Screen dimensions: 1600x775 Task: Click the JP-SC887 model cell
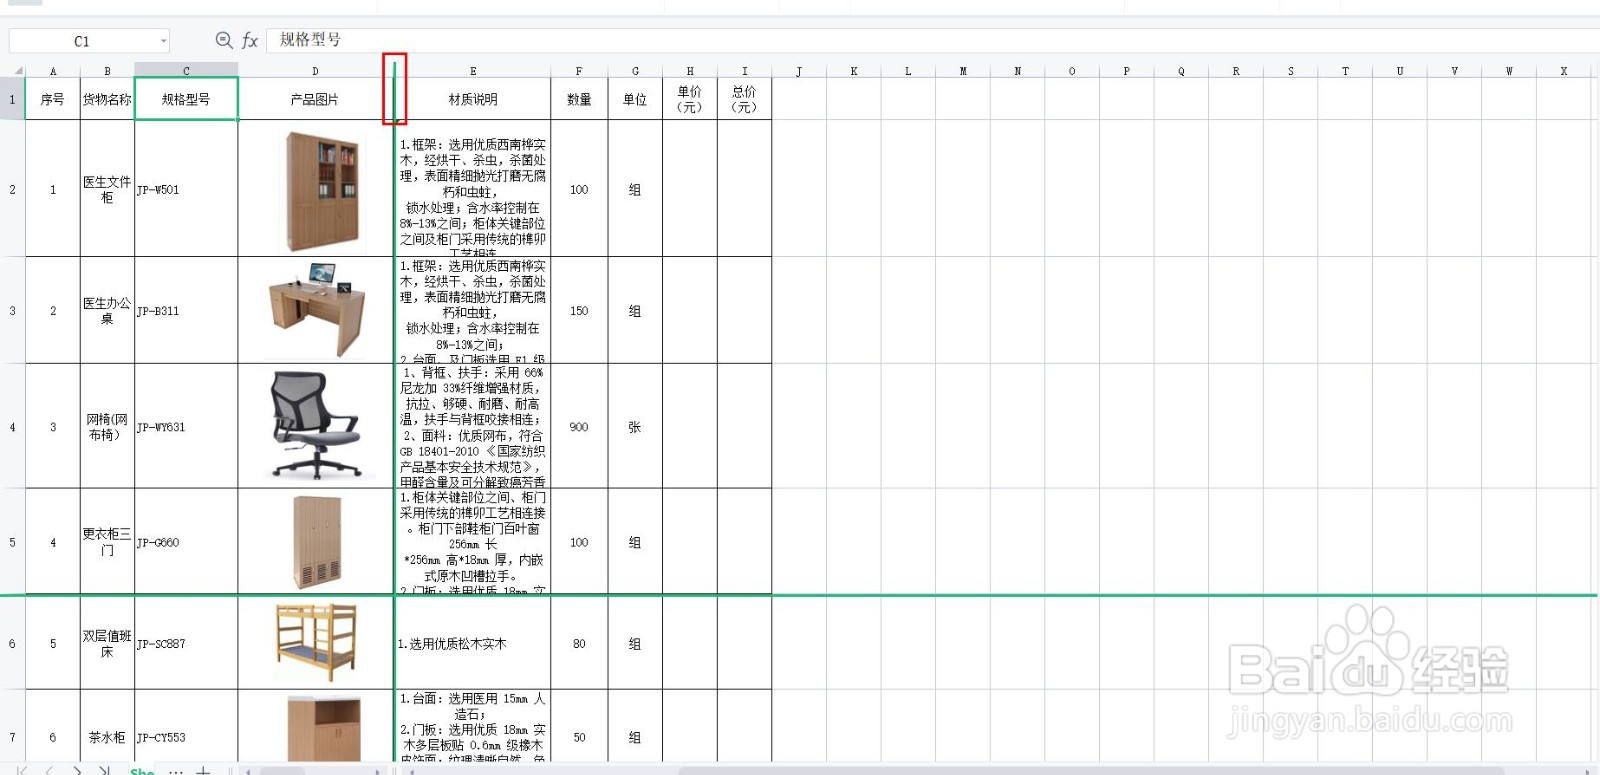186,644
